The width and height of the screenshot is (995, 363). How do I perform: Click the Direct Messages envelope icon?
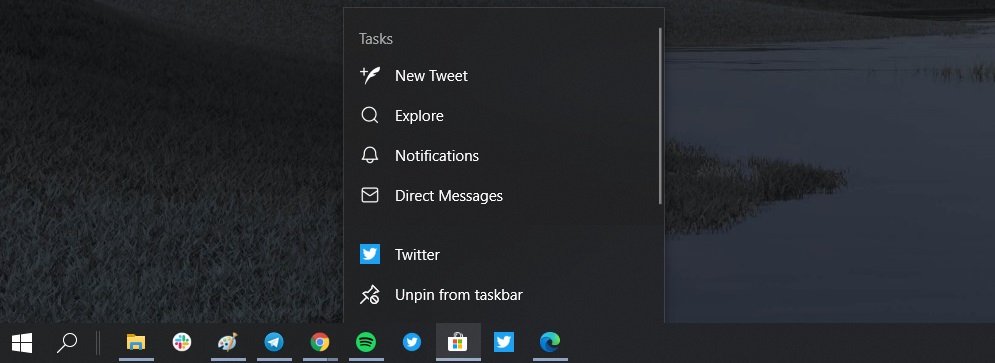370,195
